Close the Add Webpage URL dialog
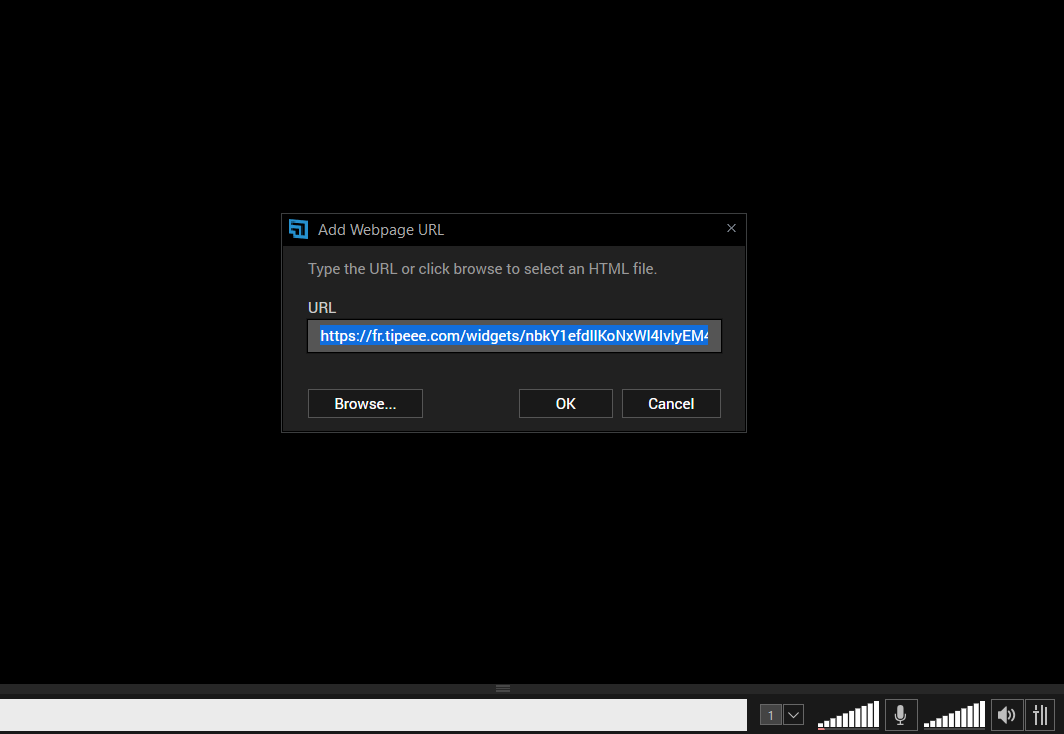This screenshot has width=1064, height=734. 731,228
